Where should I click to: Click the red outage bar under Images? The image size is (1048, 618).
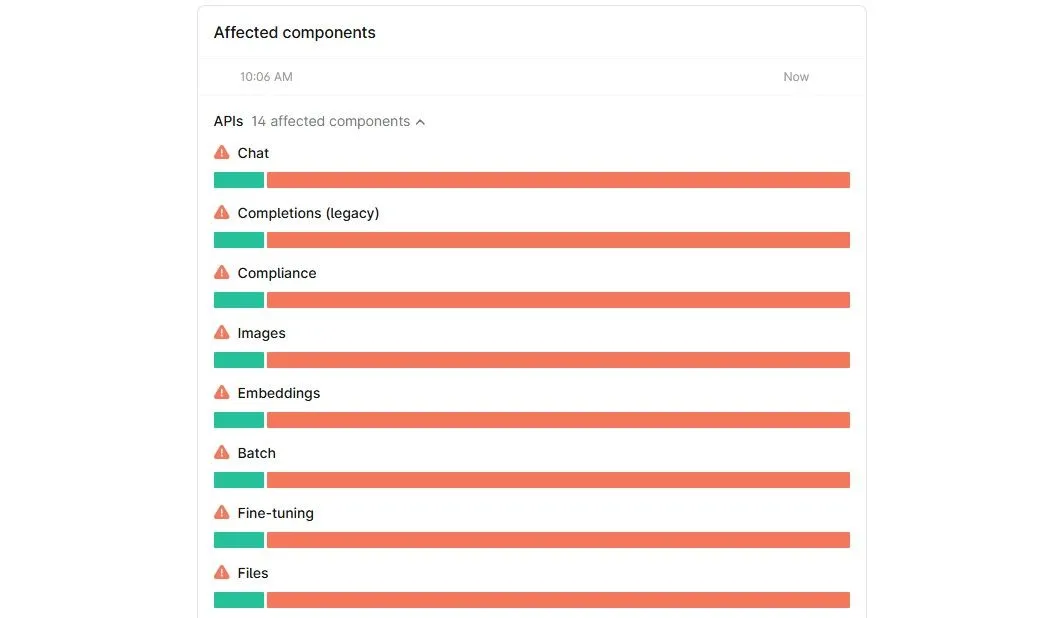(556, 359)
